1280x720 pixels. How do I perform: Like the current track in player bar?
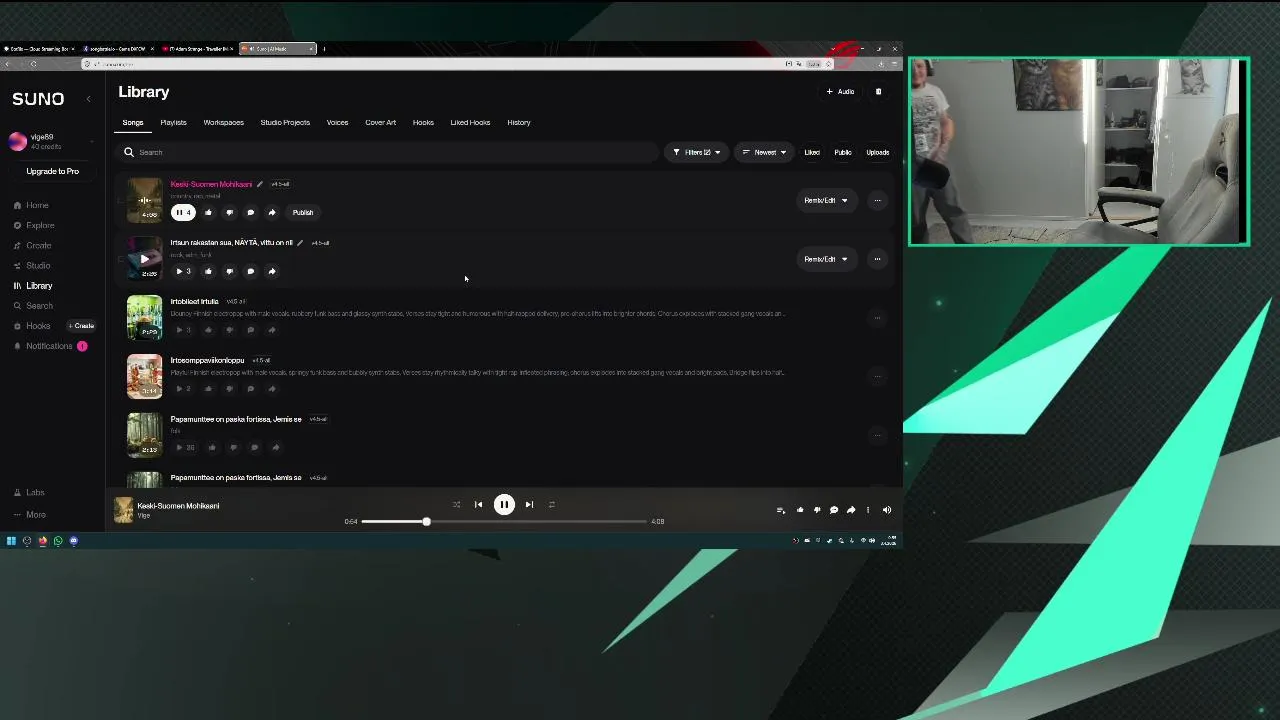pos(800,510)
